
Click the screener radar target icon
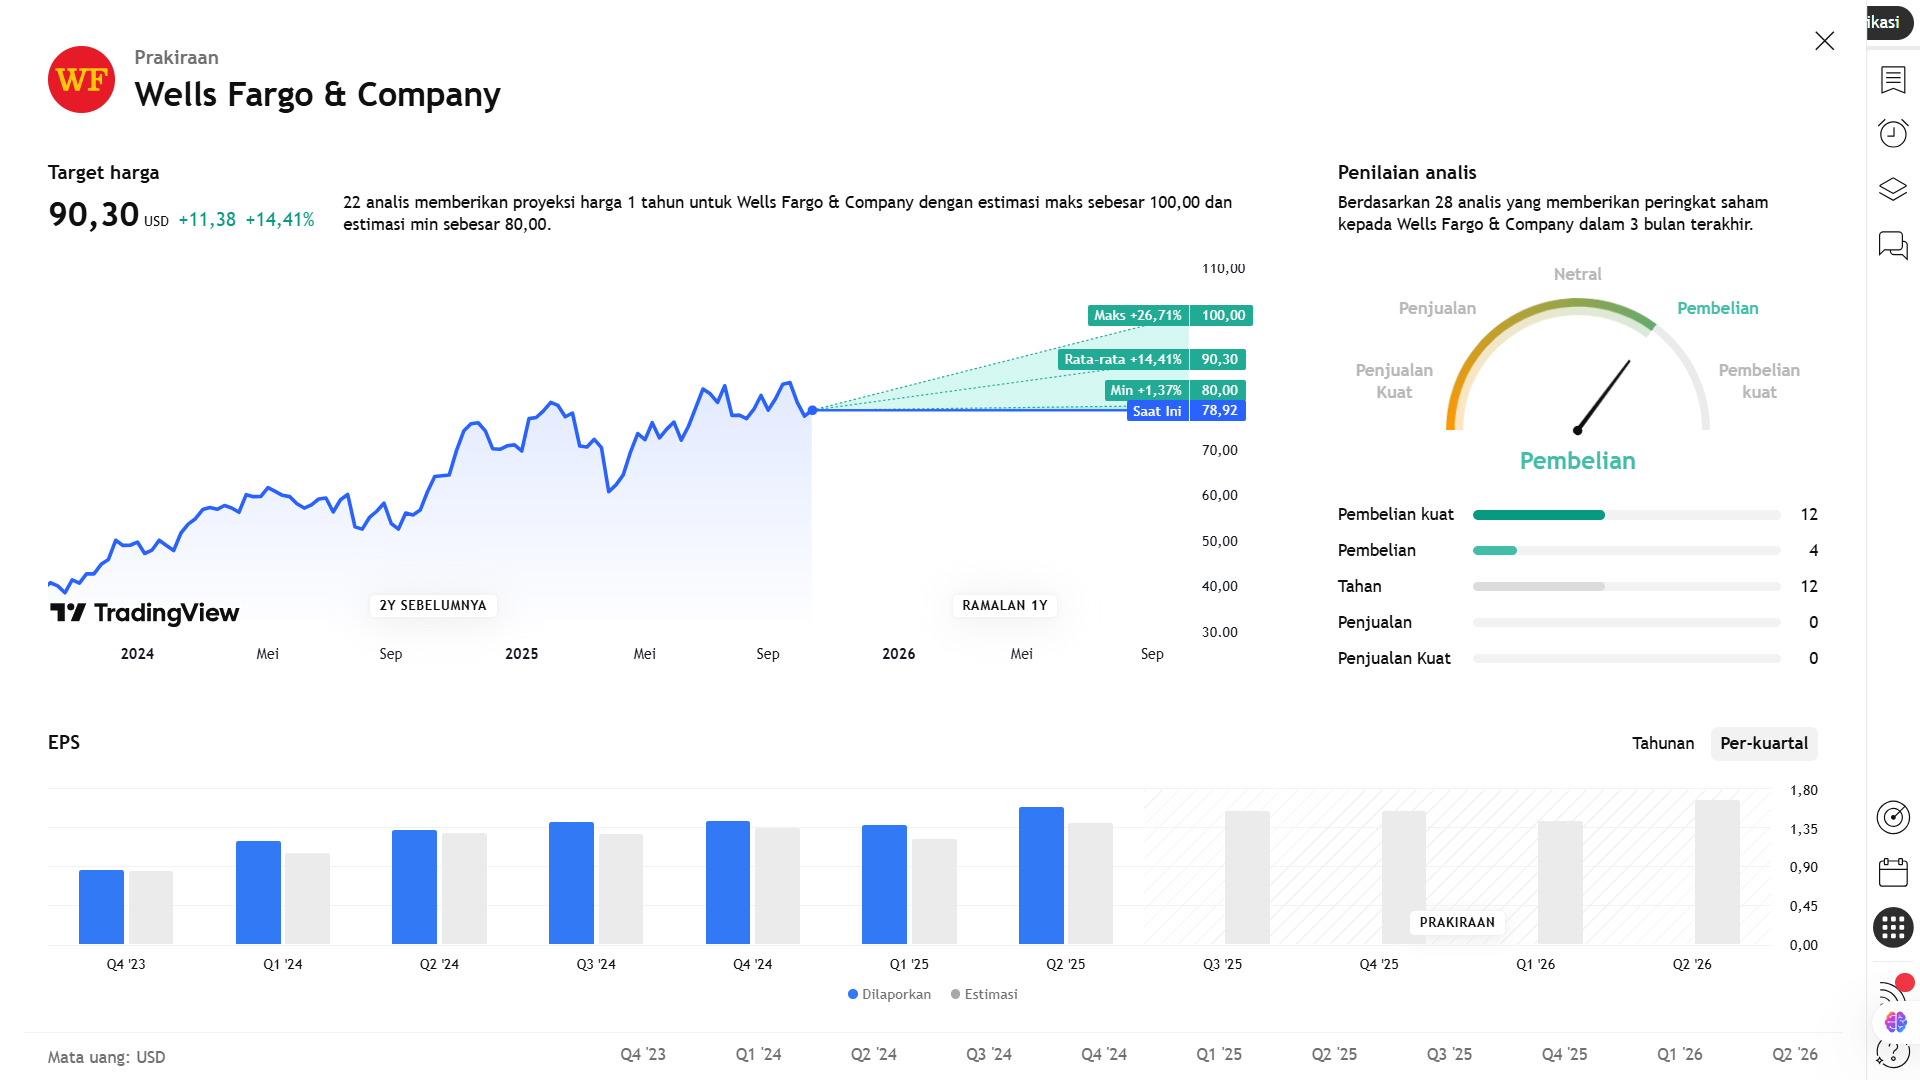1892,817
